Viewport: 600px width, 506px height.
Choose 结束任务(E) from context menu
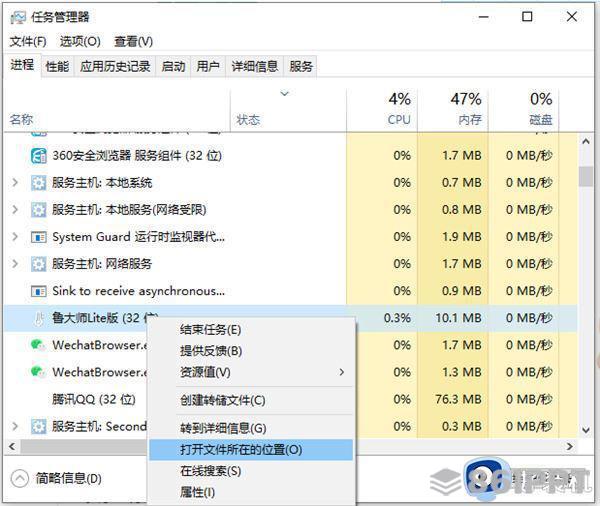pyautogui.click(x=251, y=330)
